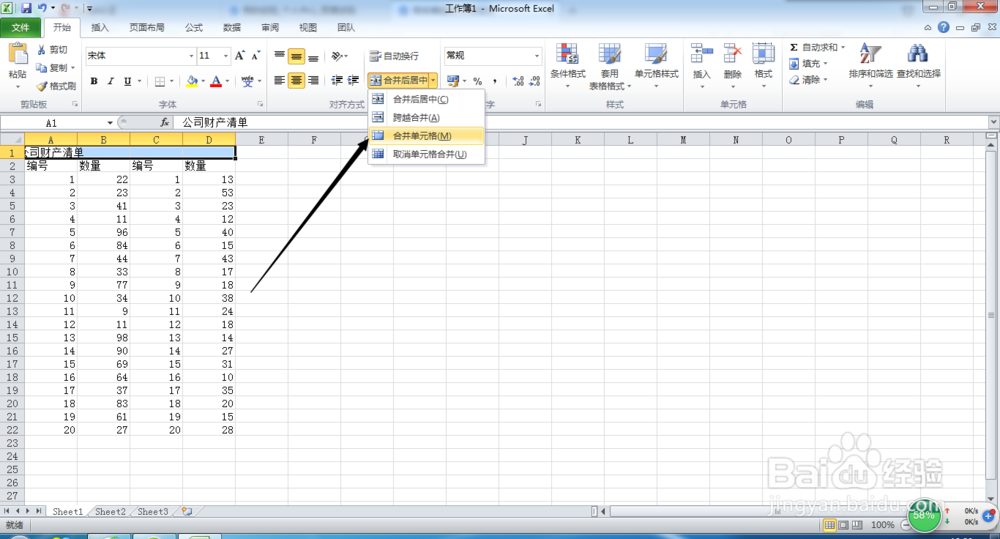Expand the 合并后居中 dropdown arrow
The height and width of the screenshot is (539, 1000).
[433, 80]
